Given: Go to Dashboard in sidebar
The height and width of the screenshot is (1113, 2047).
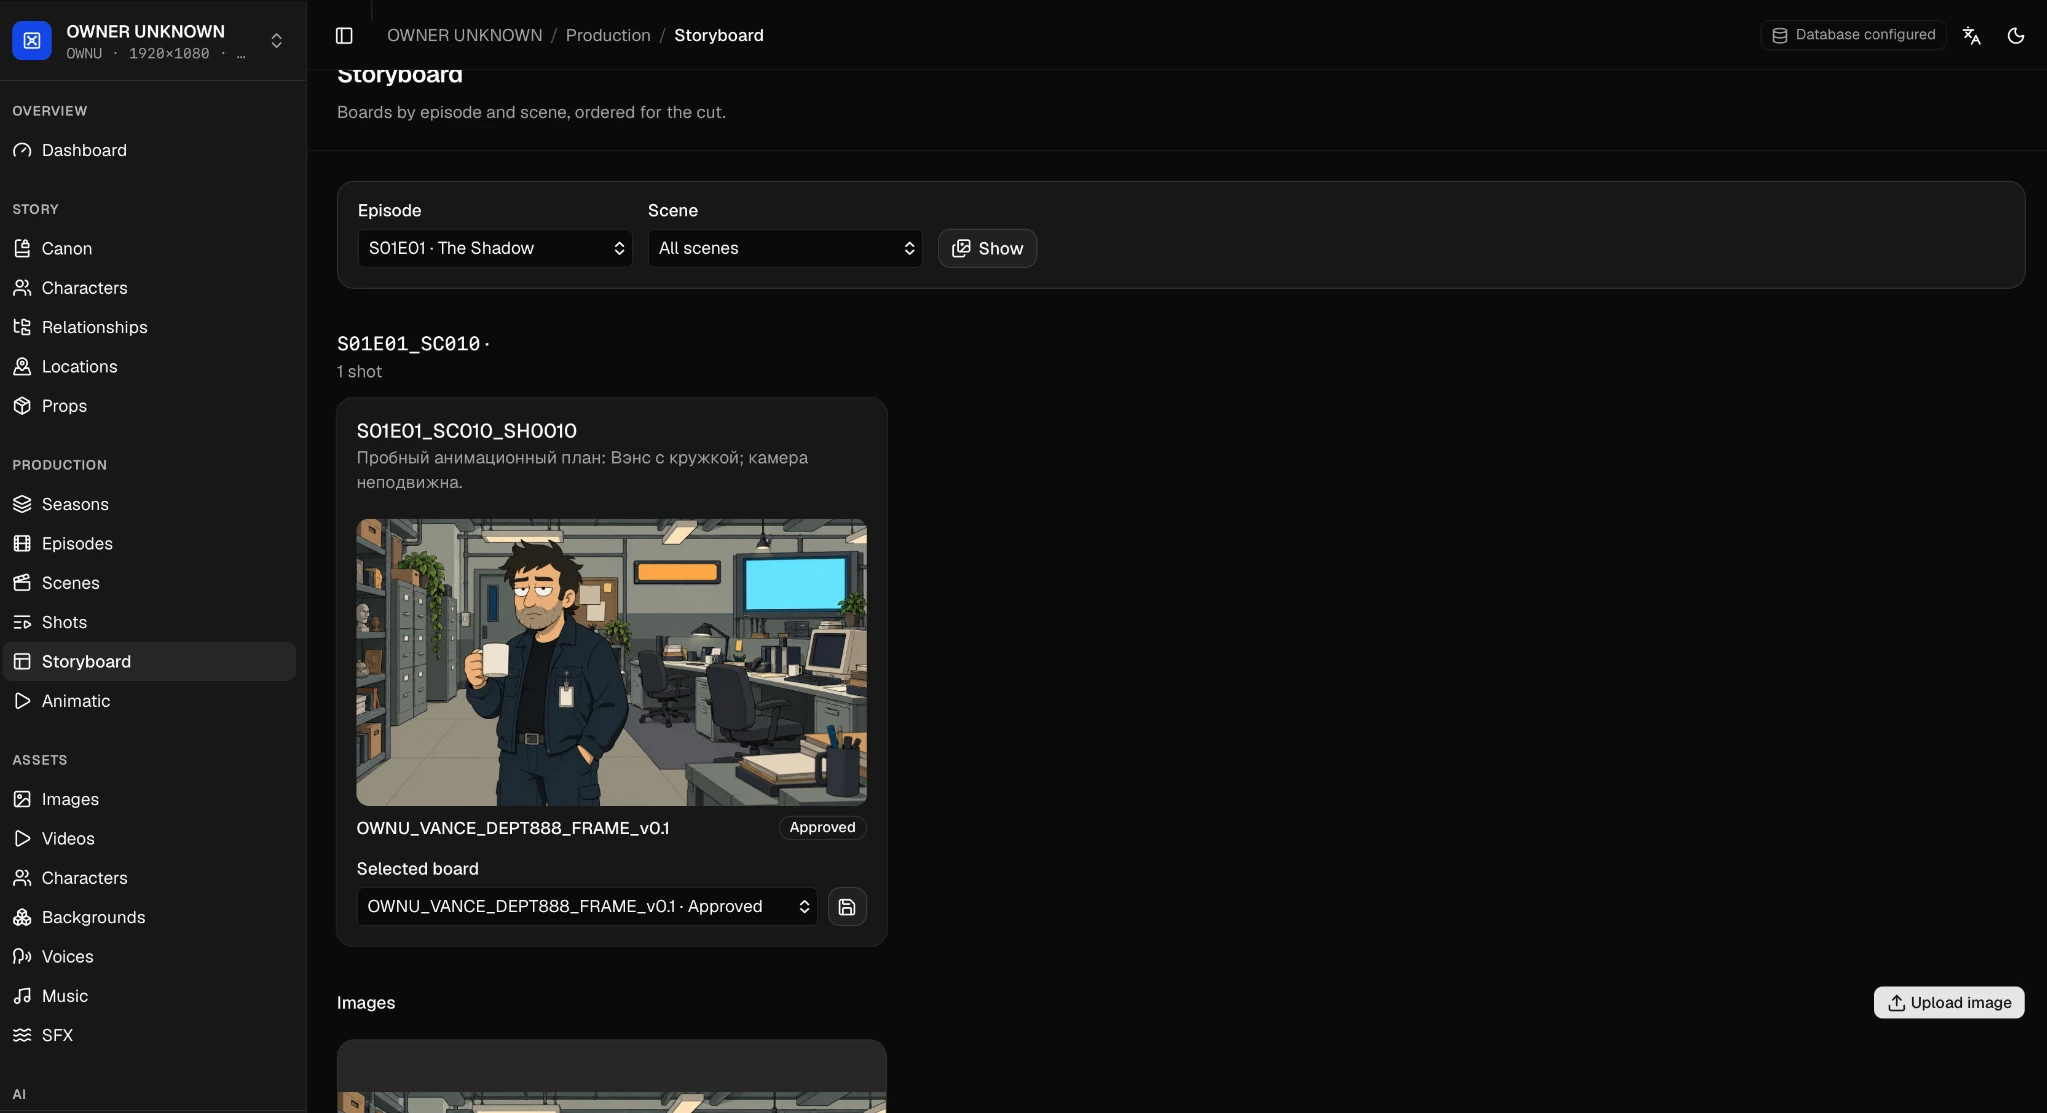Looking at the screenshot, I should (x=150, y=150).
